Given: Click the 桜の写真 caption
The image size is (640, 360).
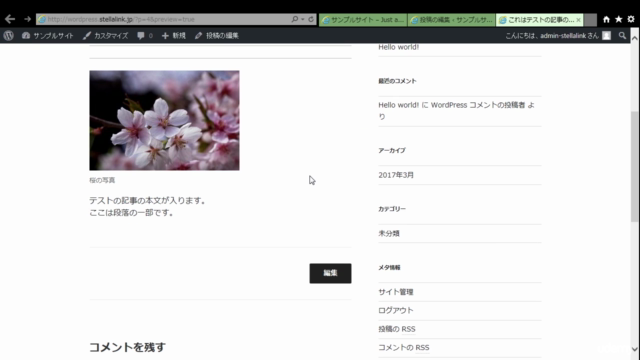Looking at the screenshot, I should [102, 180].
